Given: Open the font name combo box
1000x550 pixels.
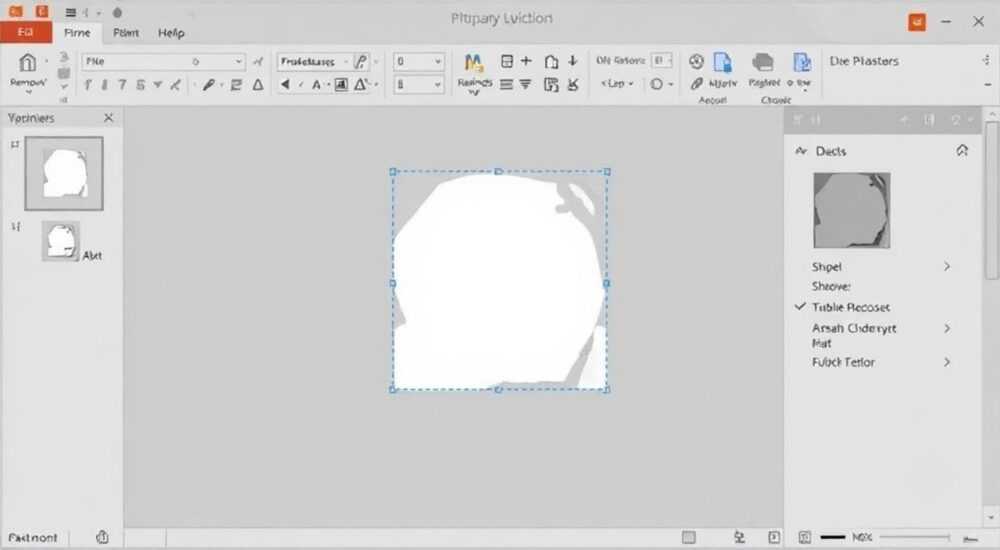Looking at the screenshot, I should pyautogui.click(x=163, y=61).
